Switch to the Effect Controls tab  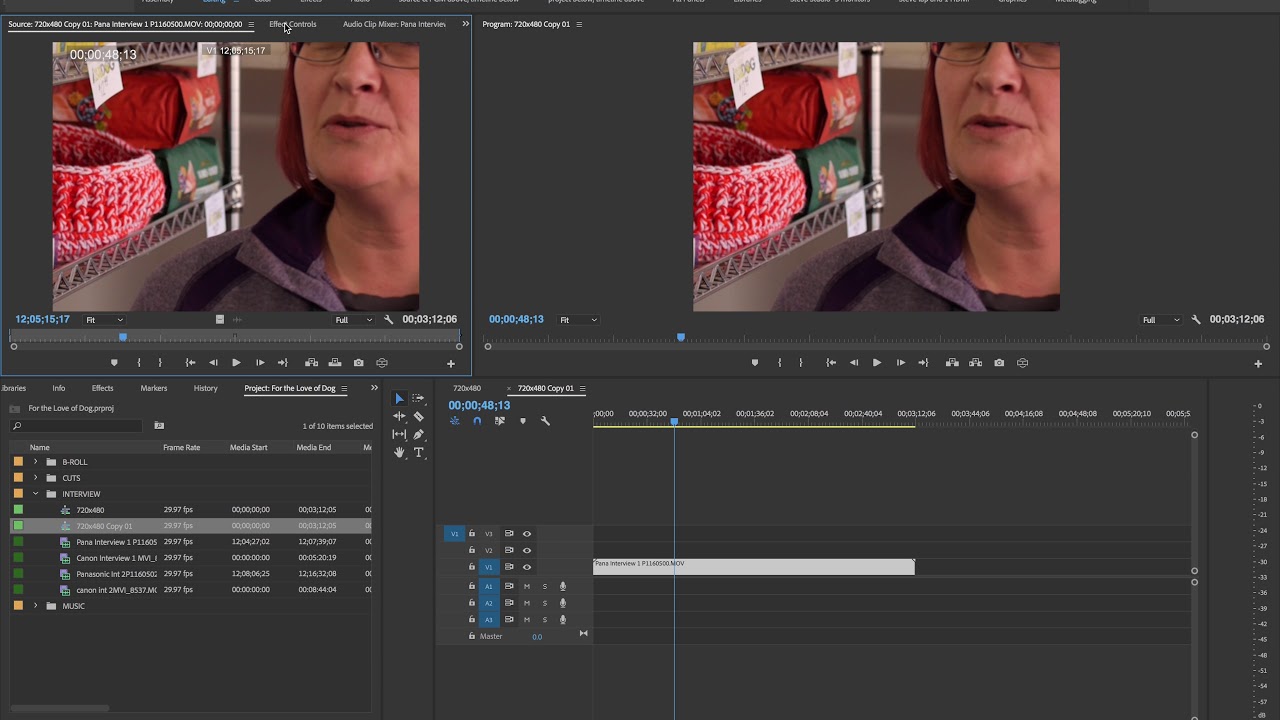tap(292, 24)
